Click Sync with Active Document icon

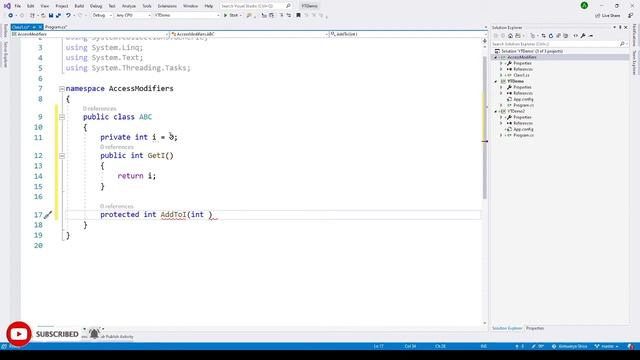(x=543, y=36)
